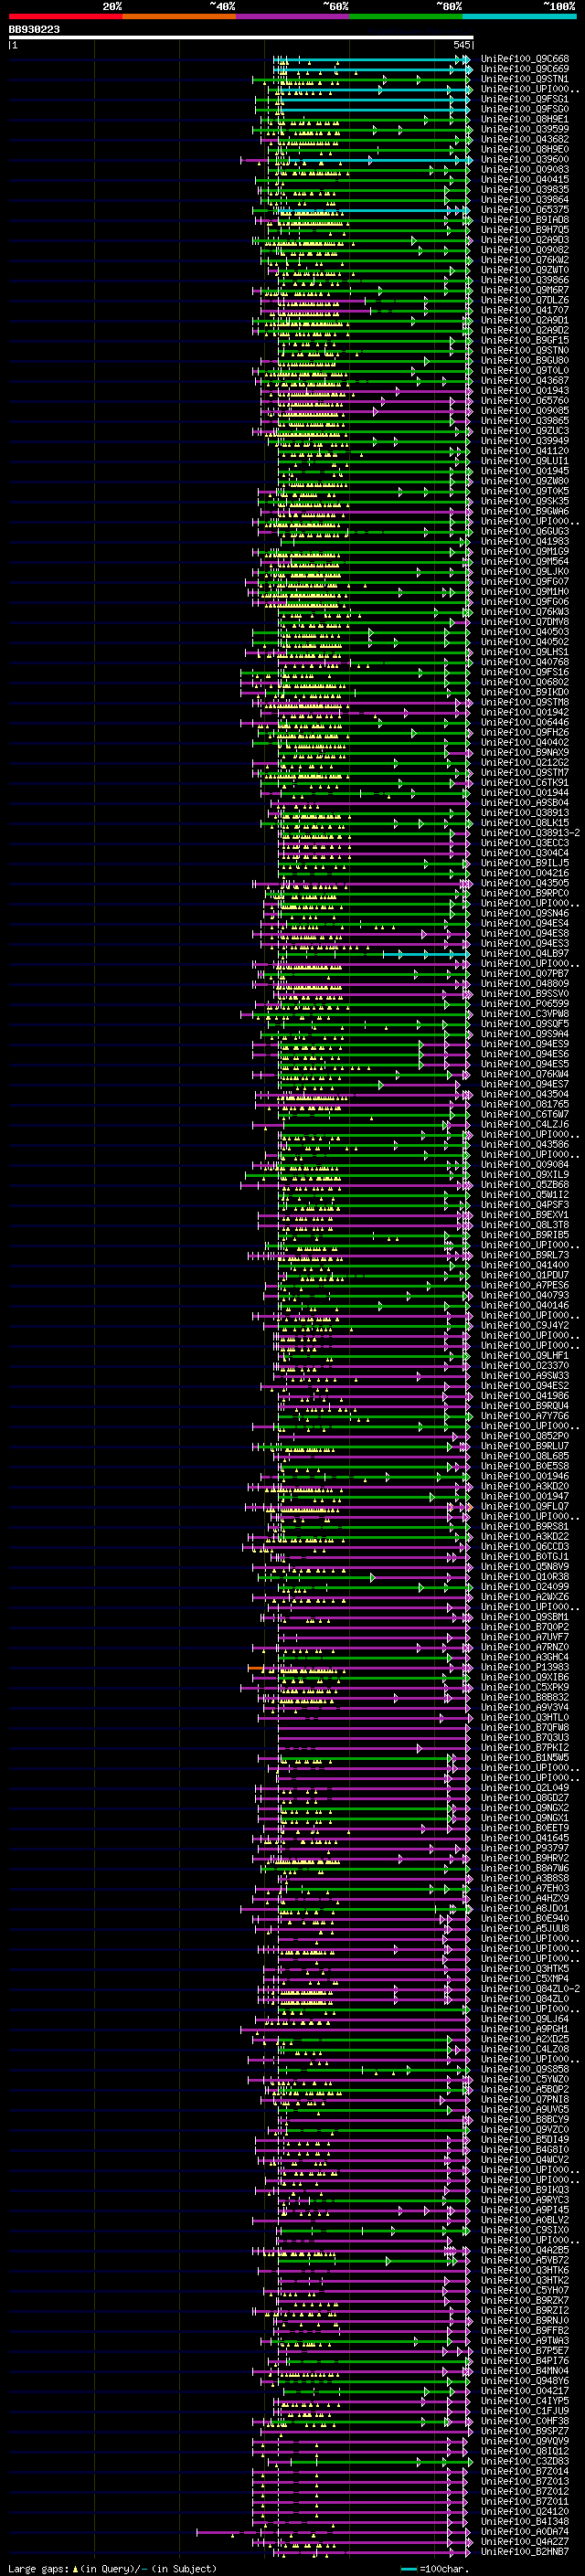Select hit label UniRef100_Q9FSG1

[525, 99]
